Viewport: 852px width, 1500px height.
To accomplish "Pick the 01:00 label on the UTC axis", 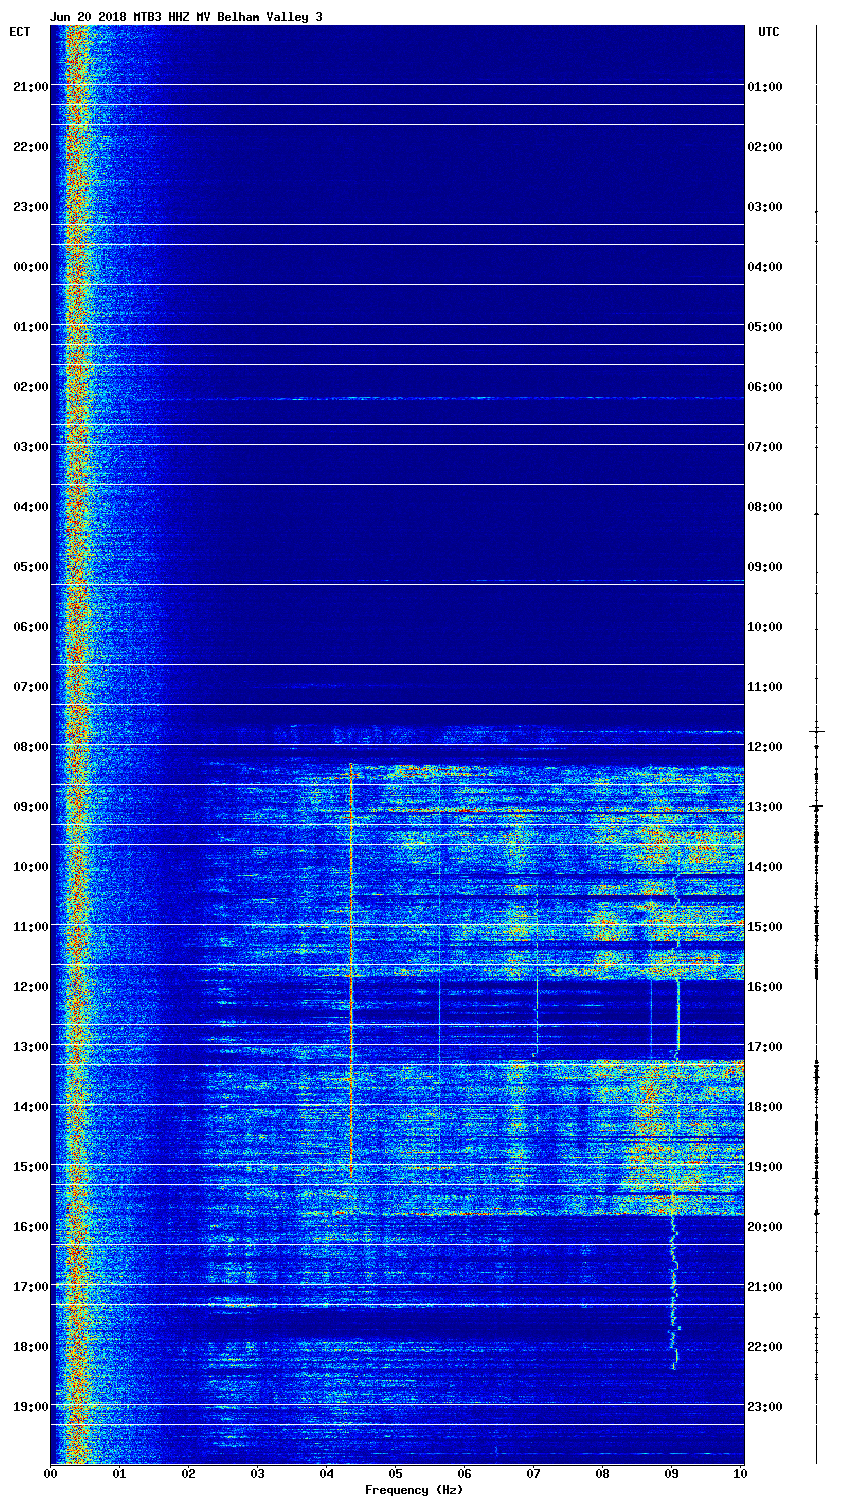I will click(765, 87).
